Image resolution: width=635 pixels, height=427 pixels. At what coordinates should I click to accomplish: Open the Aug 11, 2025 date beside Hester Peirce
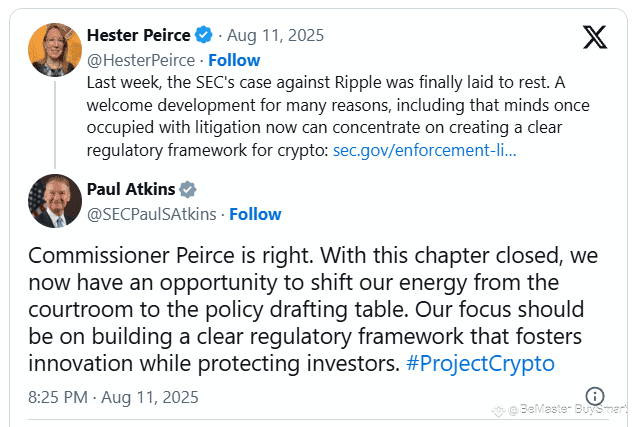pos(275,35)
